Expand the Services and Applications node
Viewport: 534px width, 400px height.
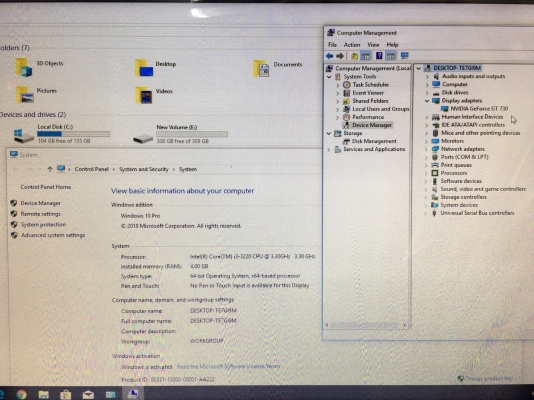(329, 149)
